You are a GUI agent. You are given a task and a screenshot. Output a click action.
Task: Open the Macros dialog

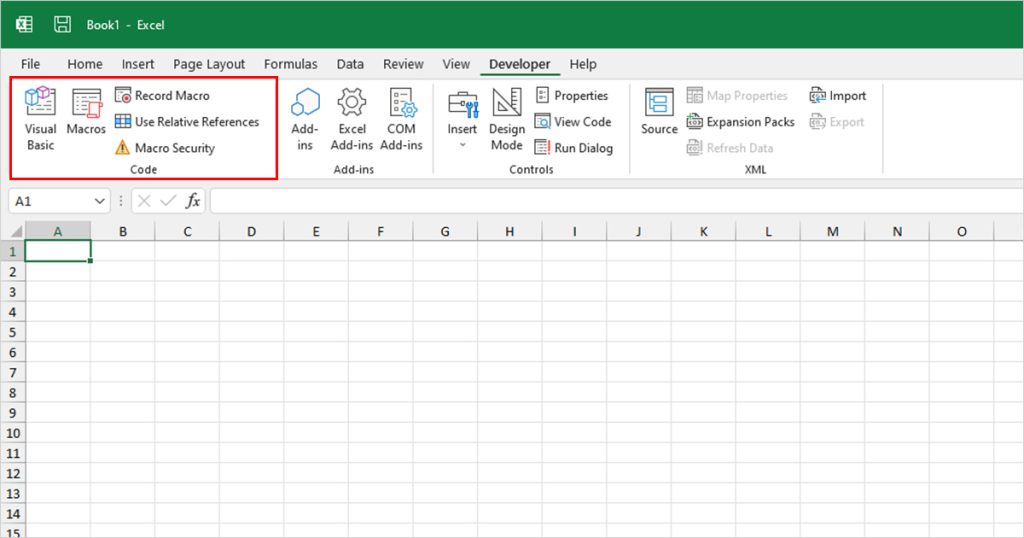coord(86,112)
